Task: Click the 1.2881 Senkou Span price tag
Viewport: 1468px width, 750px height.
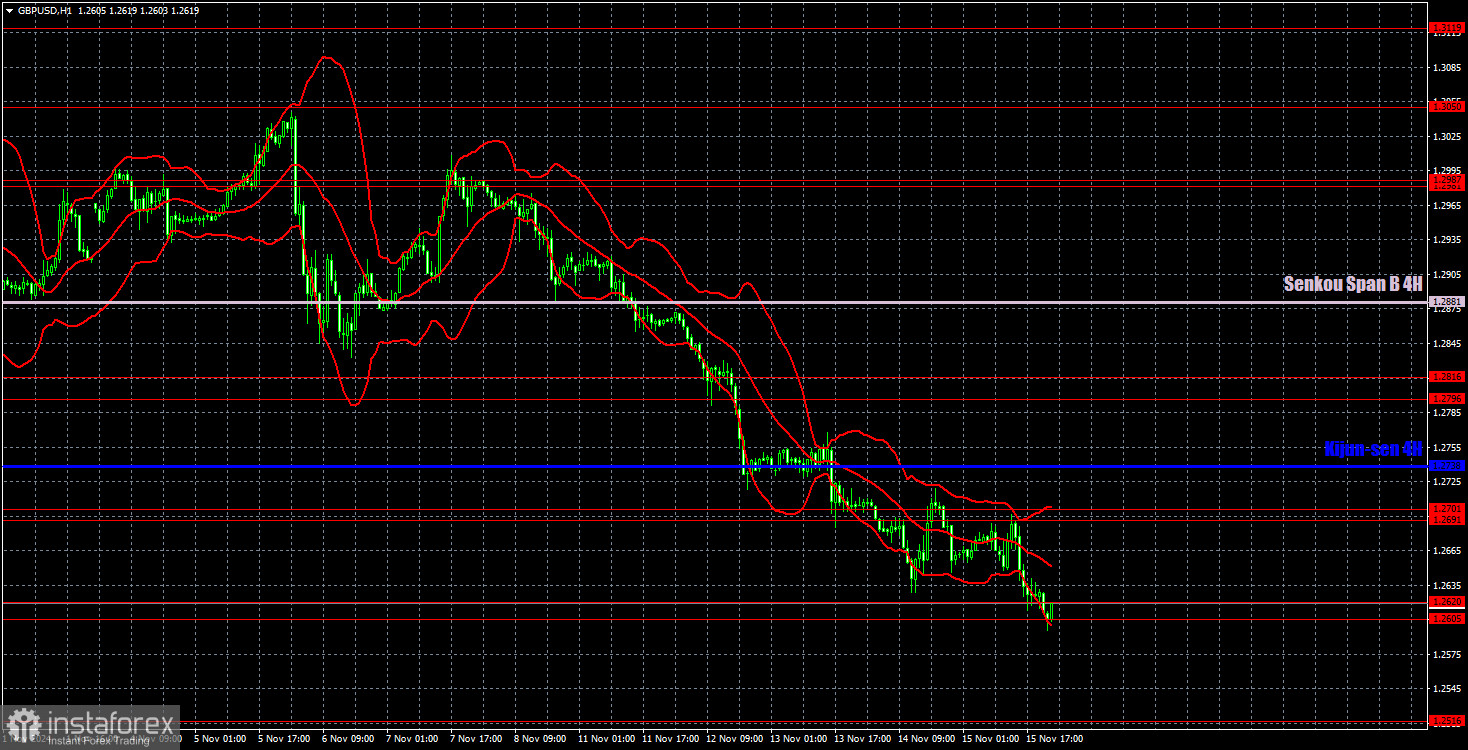Action: 1447,301
